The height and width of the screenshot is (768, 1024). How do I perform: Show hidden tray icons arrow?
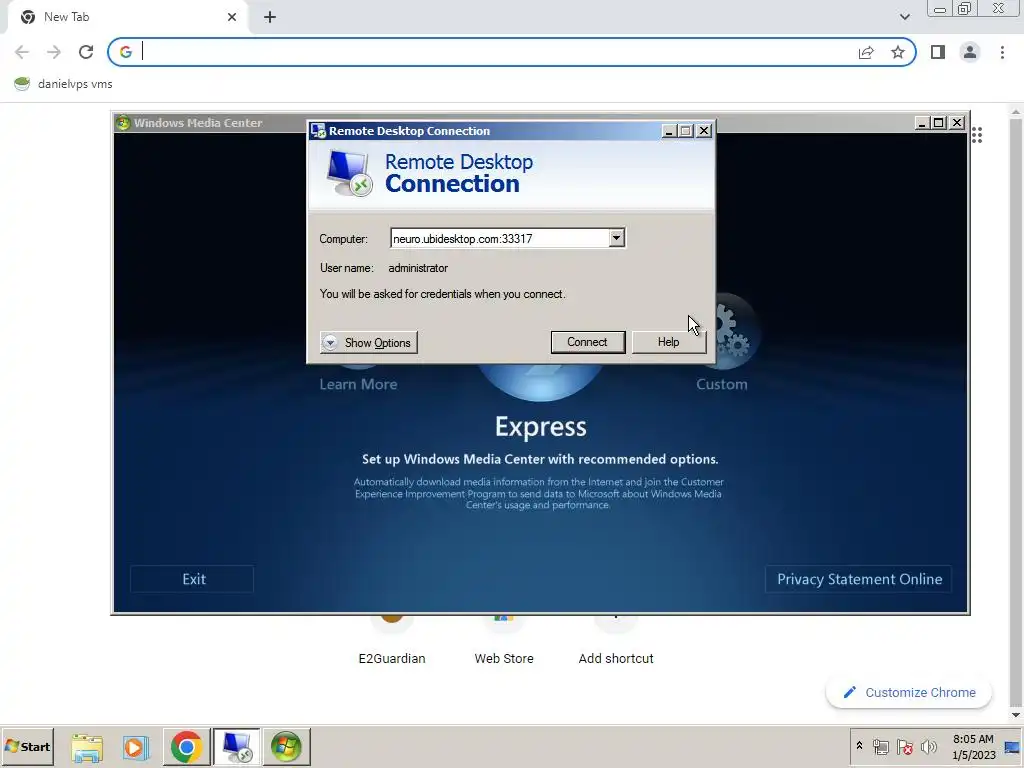[859, 746]
